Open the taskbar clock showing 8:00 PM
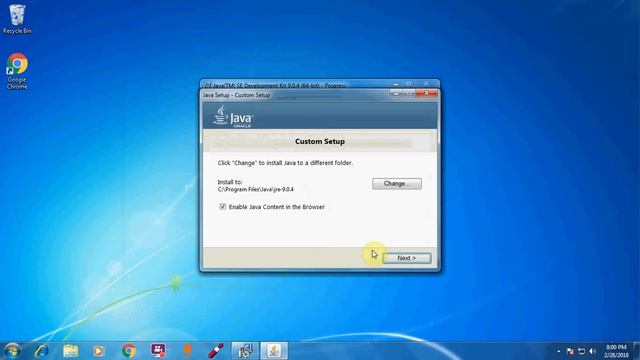640x360 pixels. [616, 351]
